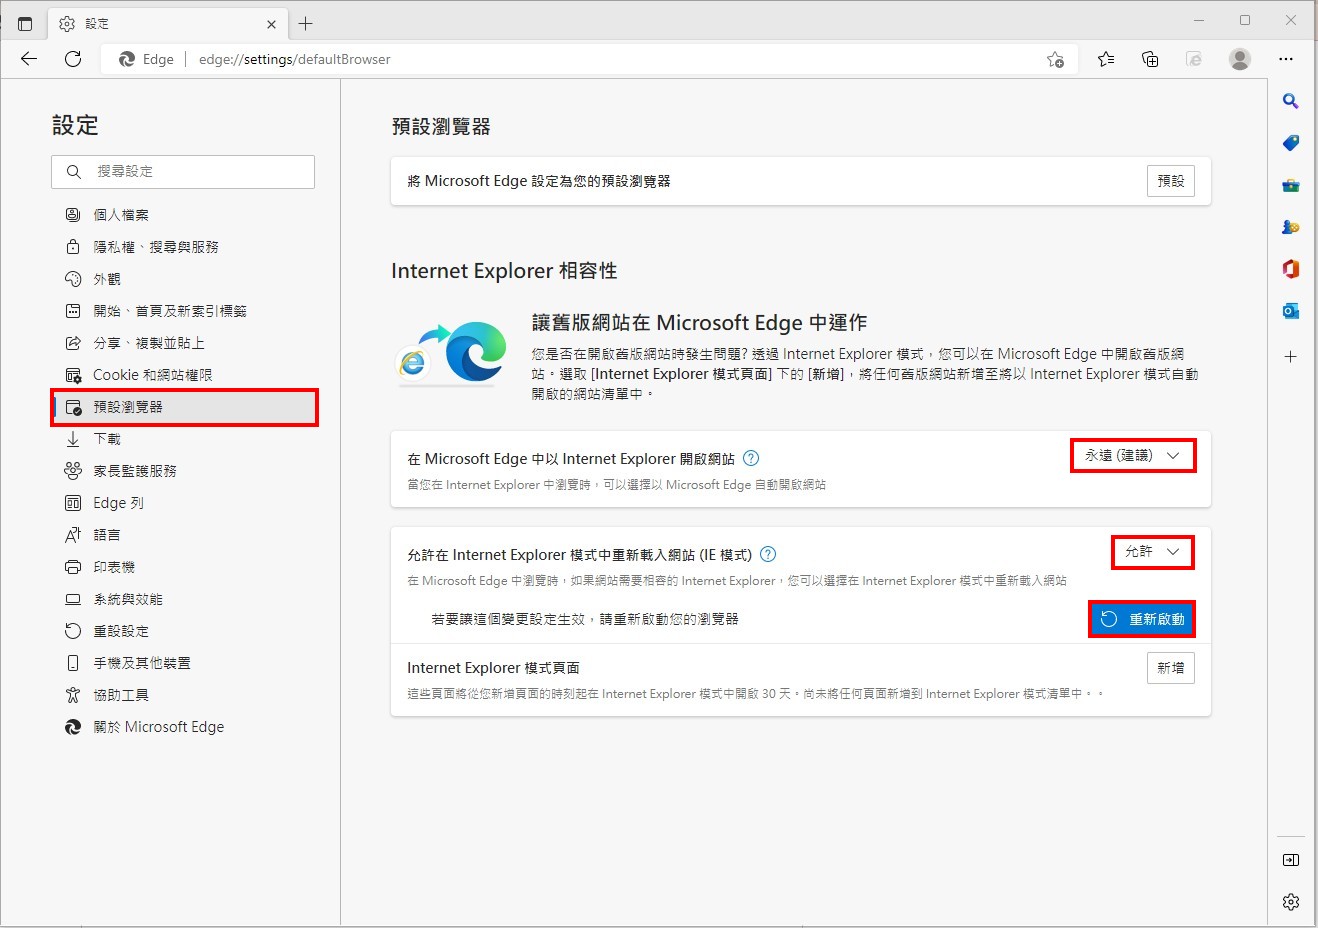
Task: Click the 設定 browser tab
Action: pyautogui.click(x=168, y=23)
